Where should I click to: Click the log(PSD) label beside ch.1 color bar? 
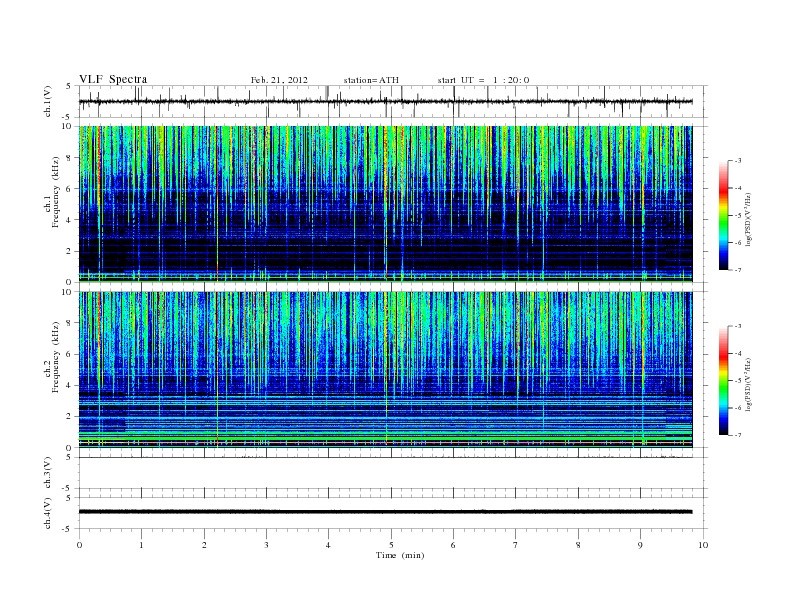(748, 219)
